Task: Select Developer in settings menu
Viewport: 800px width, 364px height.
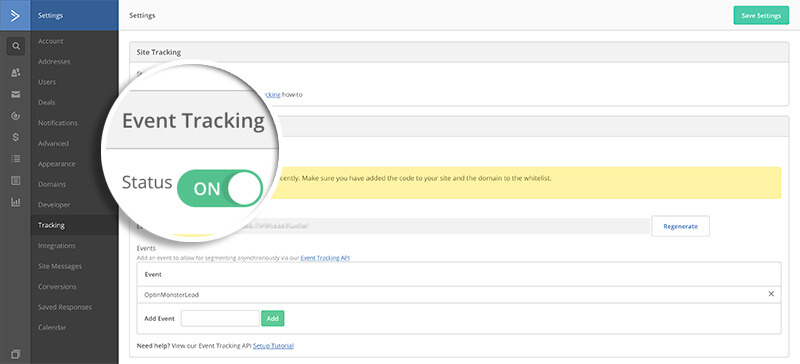Action: (x=54, y=205)
